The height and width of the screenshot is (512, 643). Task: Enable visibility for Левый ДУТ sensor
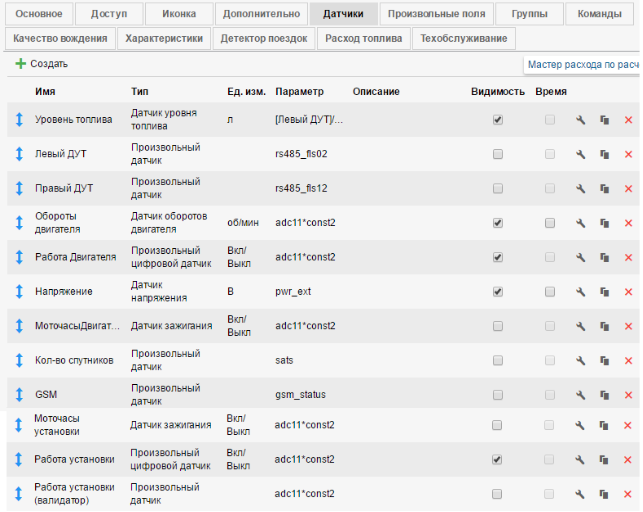498,154
